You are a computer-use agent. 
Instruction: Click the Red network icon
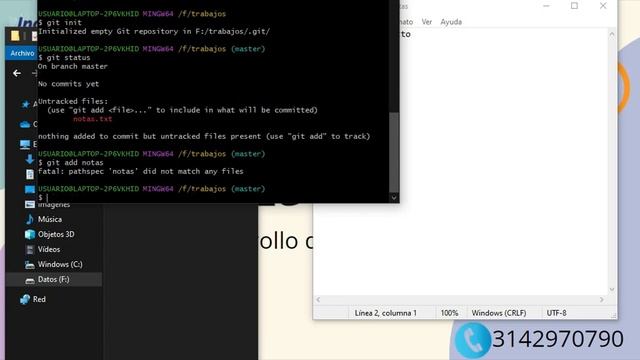pos(25,299)
